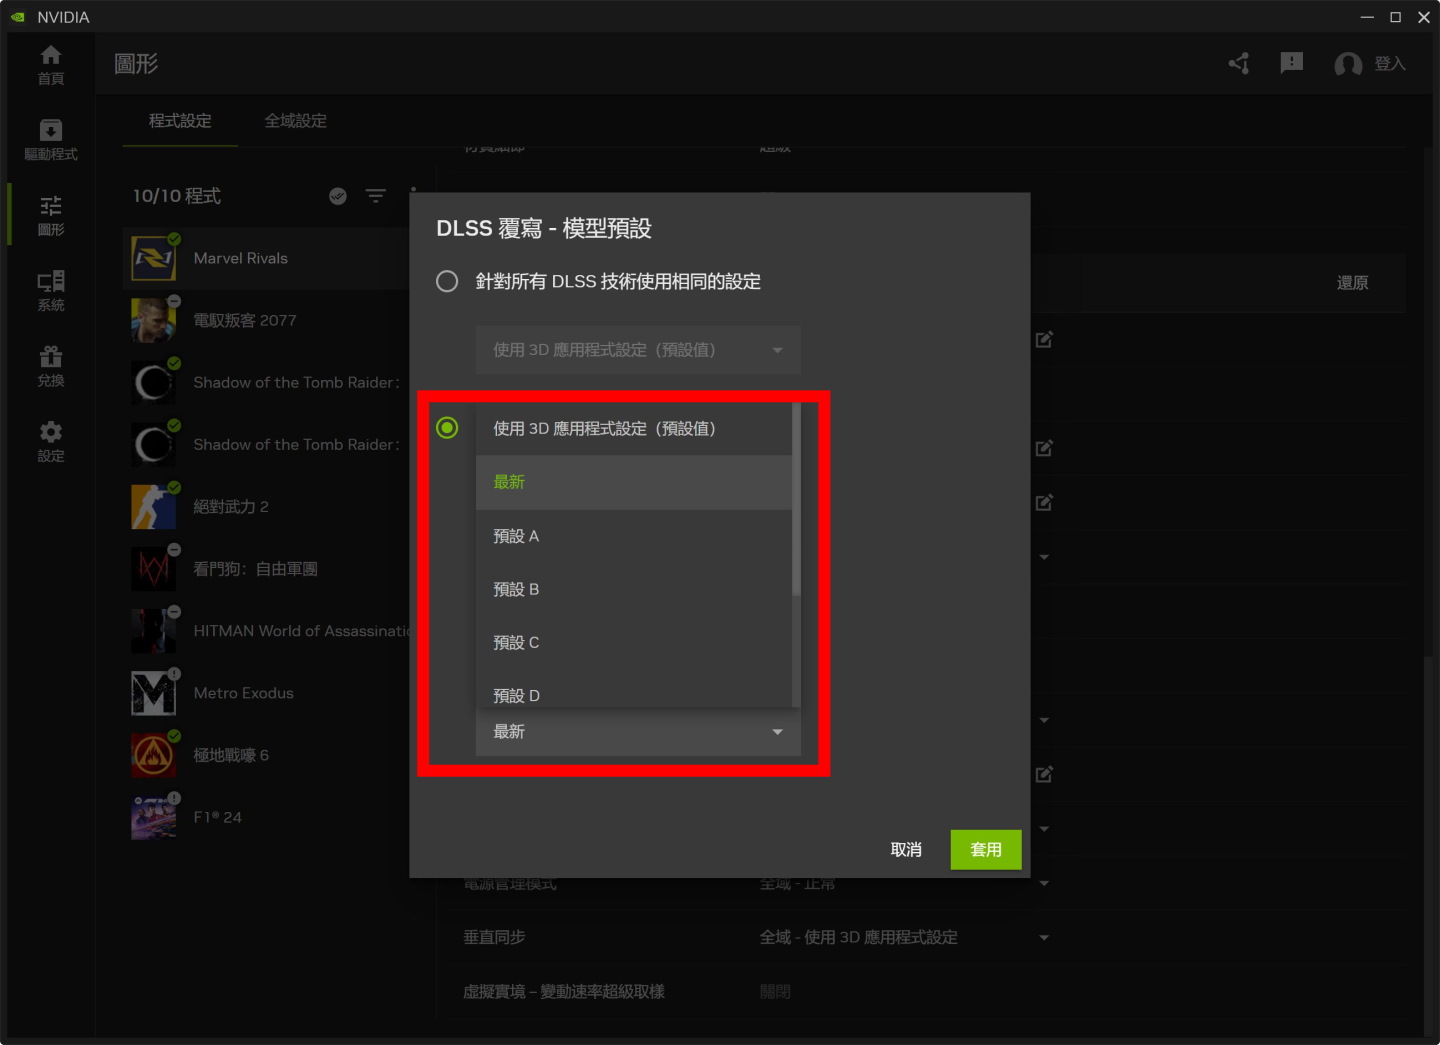Screen dimensions: 1440x1045
Task: Open disabled 使用 3D 應用程式設定 dropdown
Action: 638,350
